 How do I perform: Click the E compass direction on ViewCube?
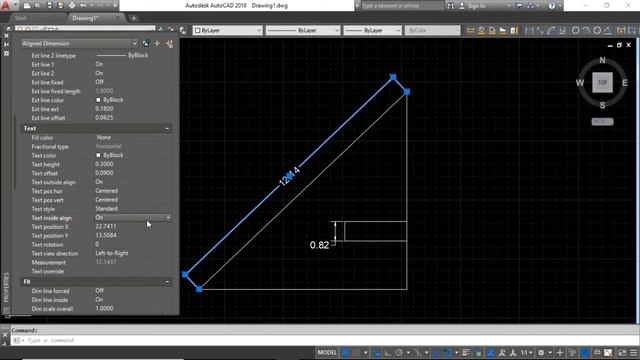625,82
